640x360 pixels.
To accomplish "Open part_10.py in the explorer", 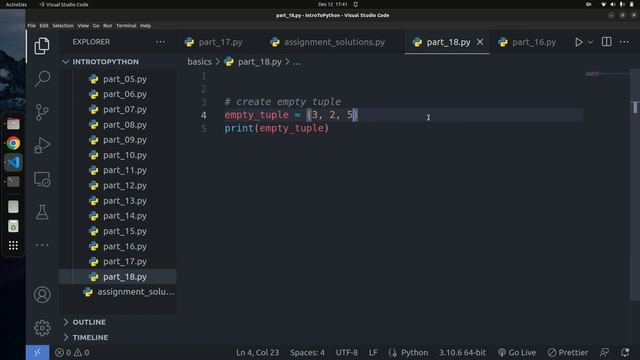I will (x=118, y=155).
